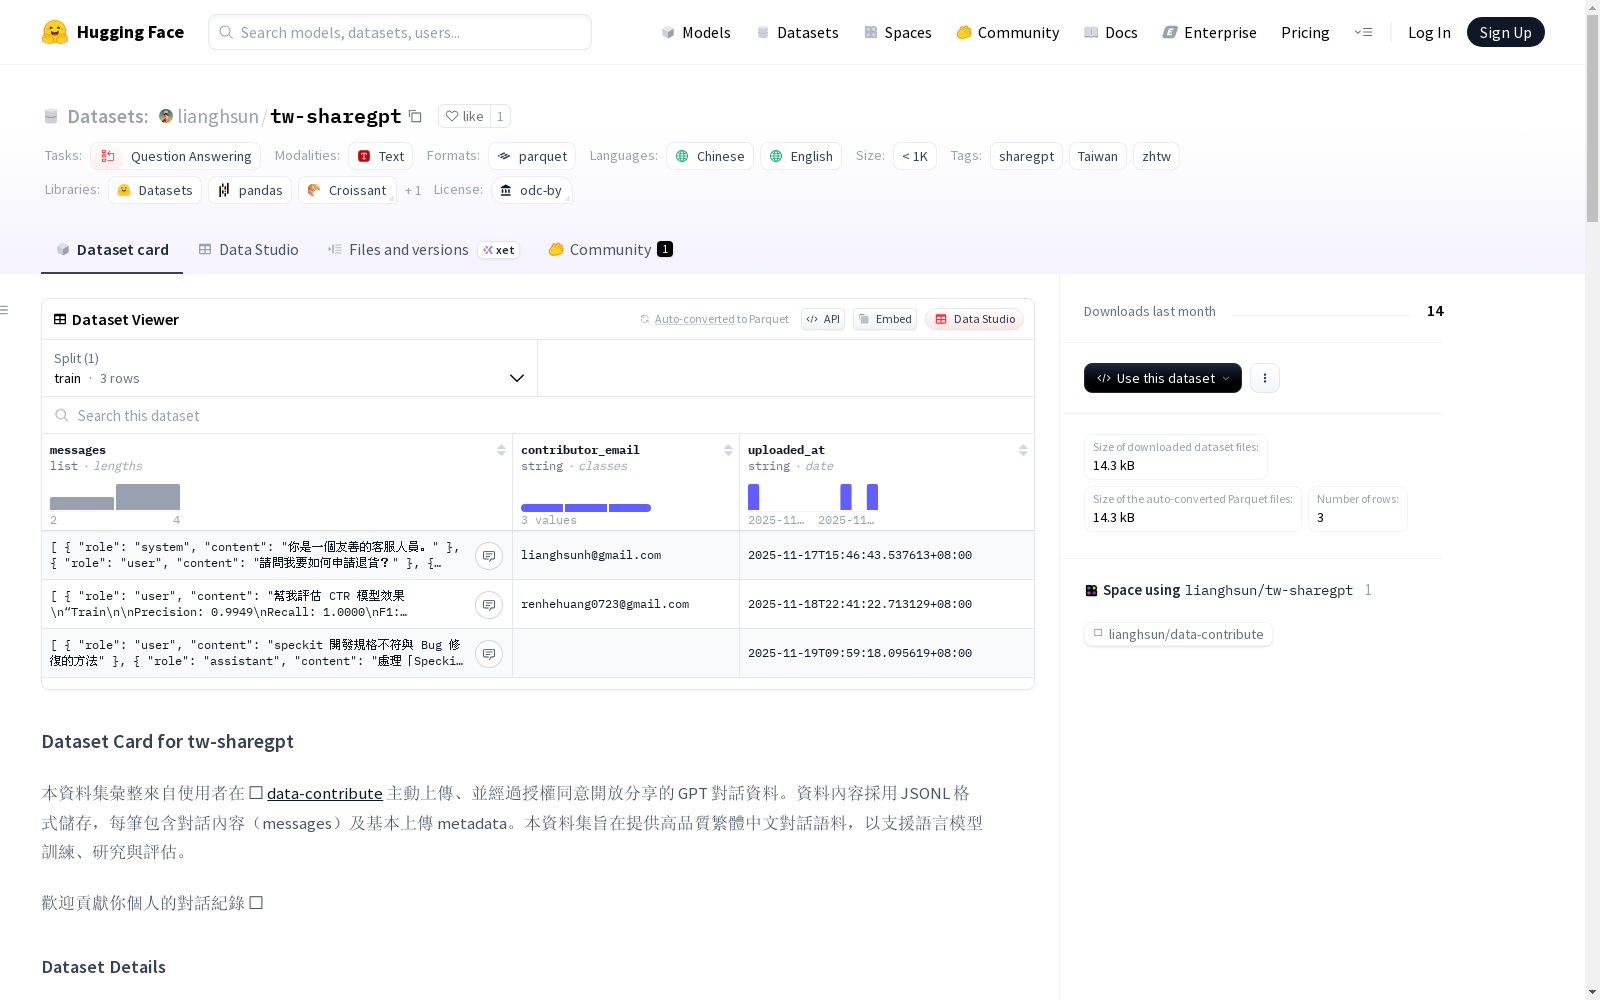Focus the Search this dataset field

[538, 415]
